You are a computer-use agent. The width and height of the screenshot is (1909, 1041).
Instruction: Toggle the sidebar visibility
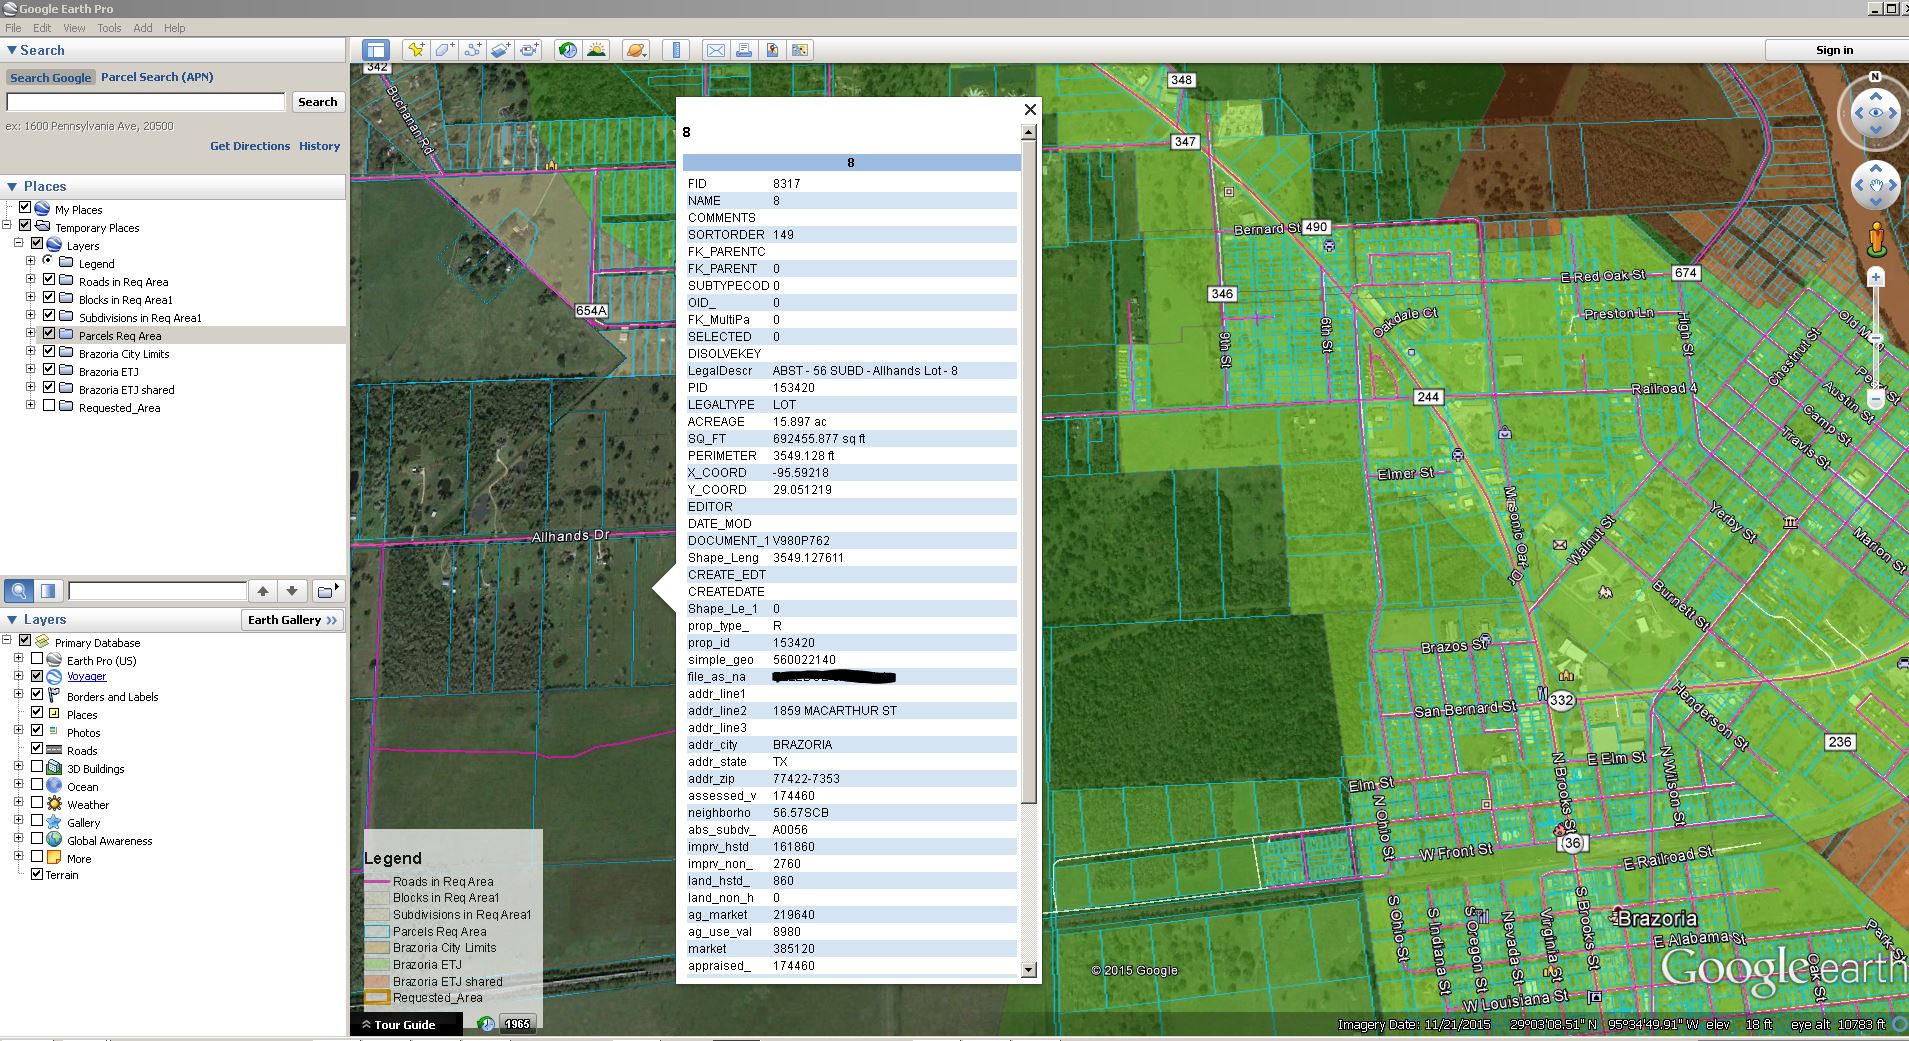tap(375, 49)
